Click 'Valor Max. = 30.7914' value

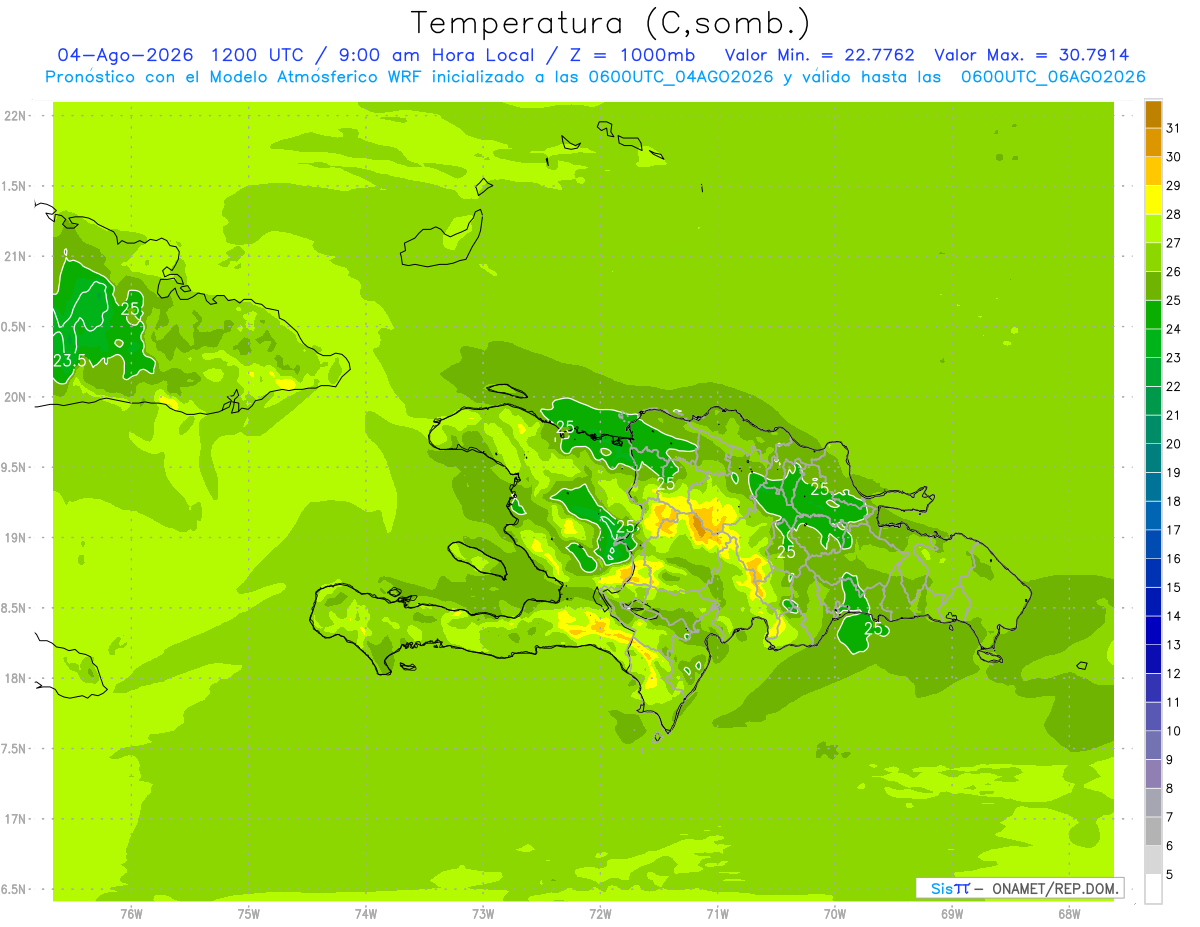[x=1032, y=55]
